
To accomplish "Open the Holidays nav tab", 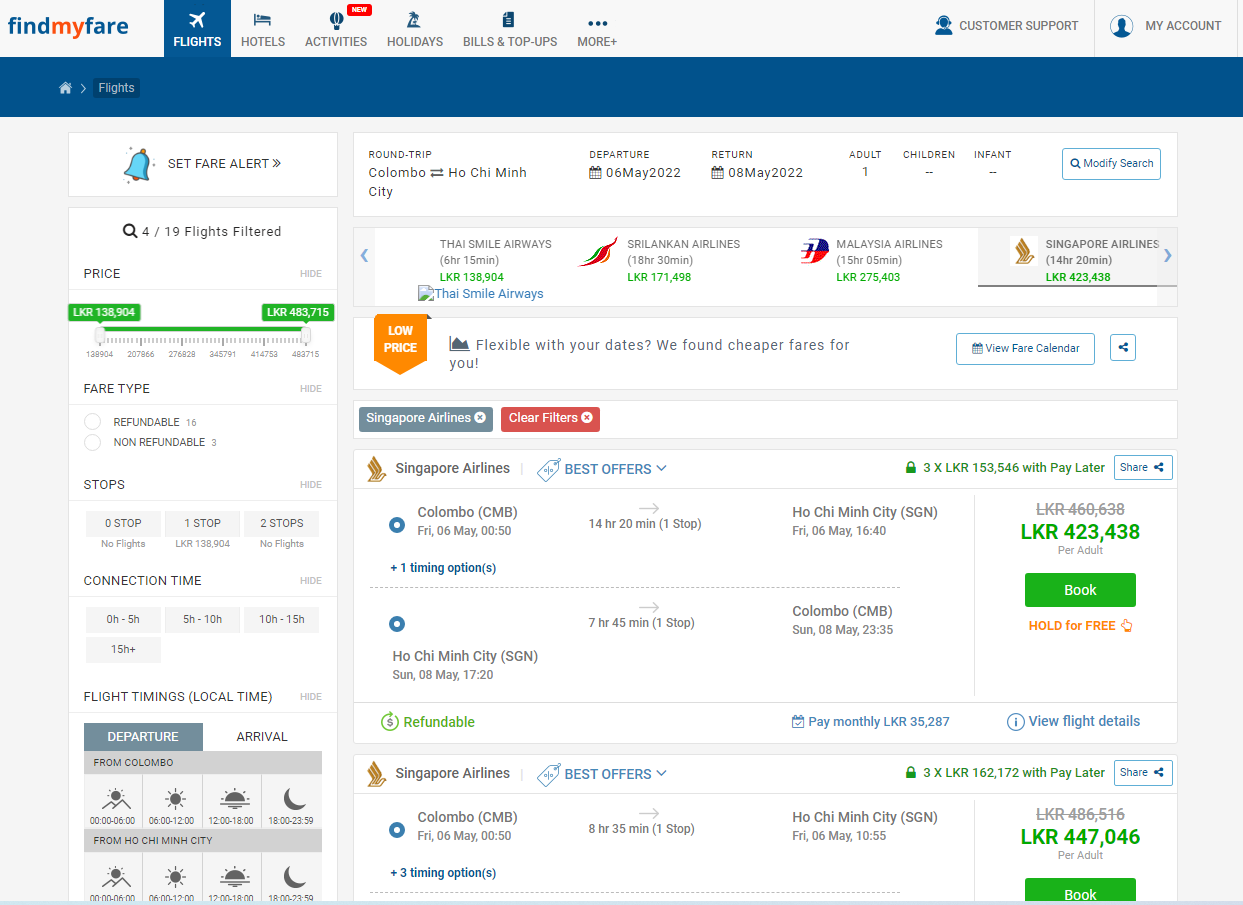I will [415, 28].
